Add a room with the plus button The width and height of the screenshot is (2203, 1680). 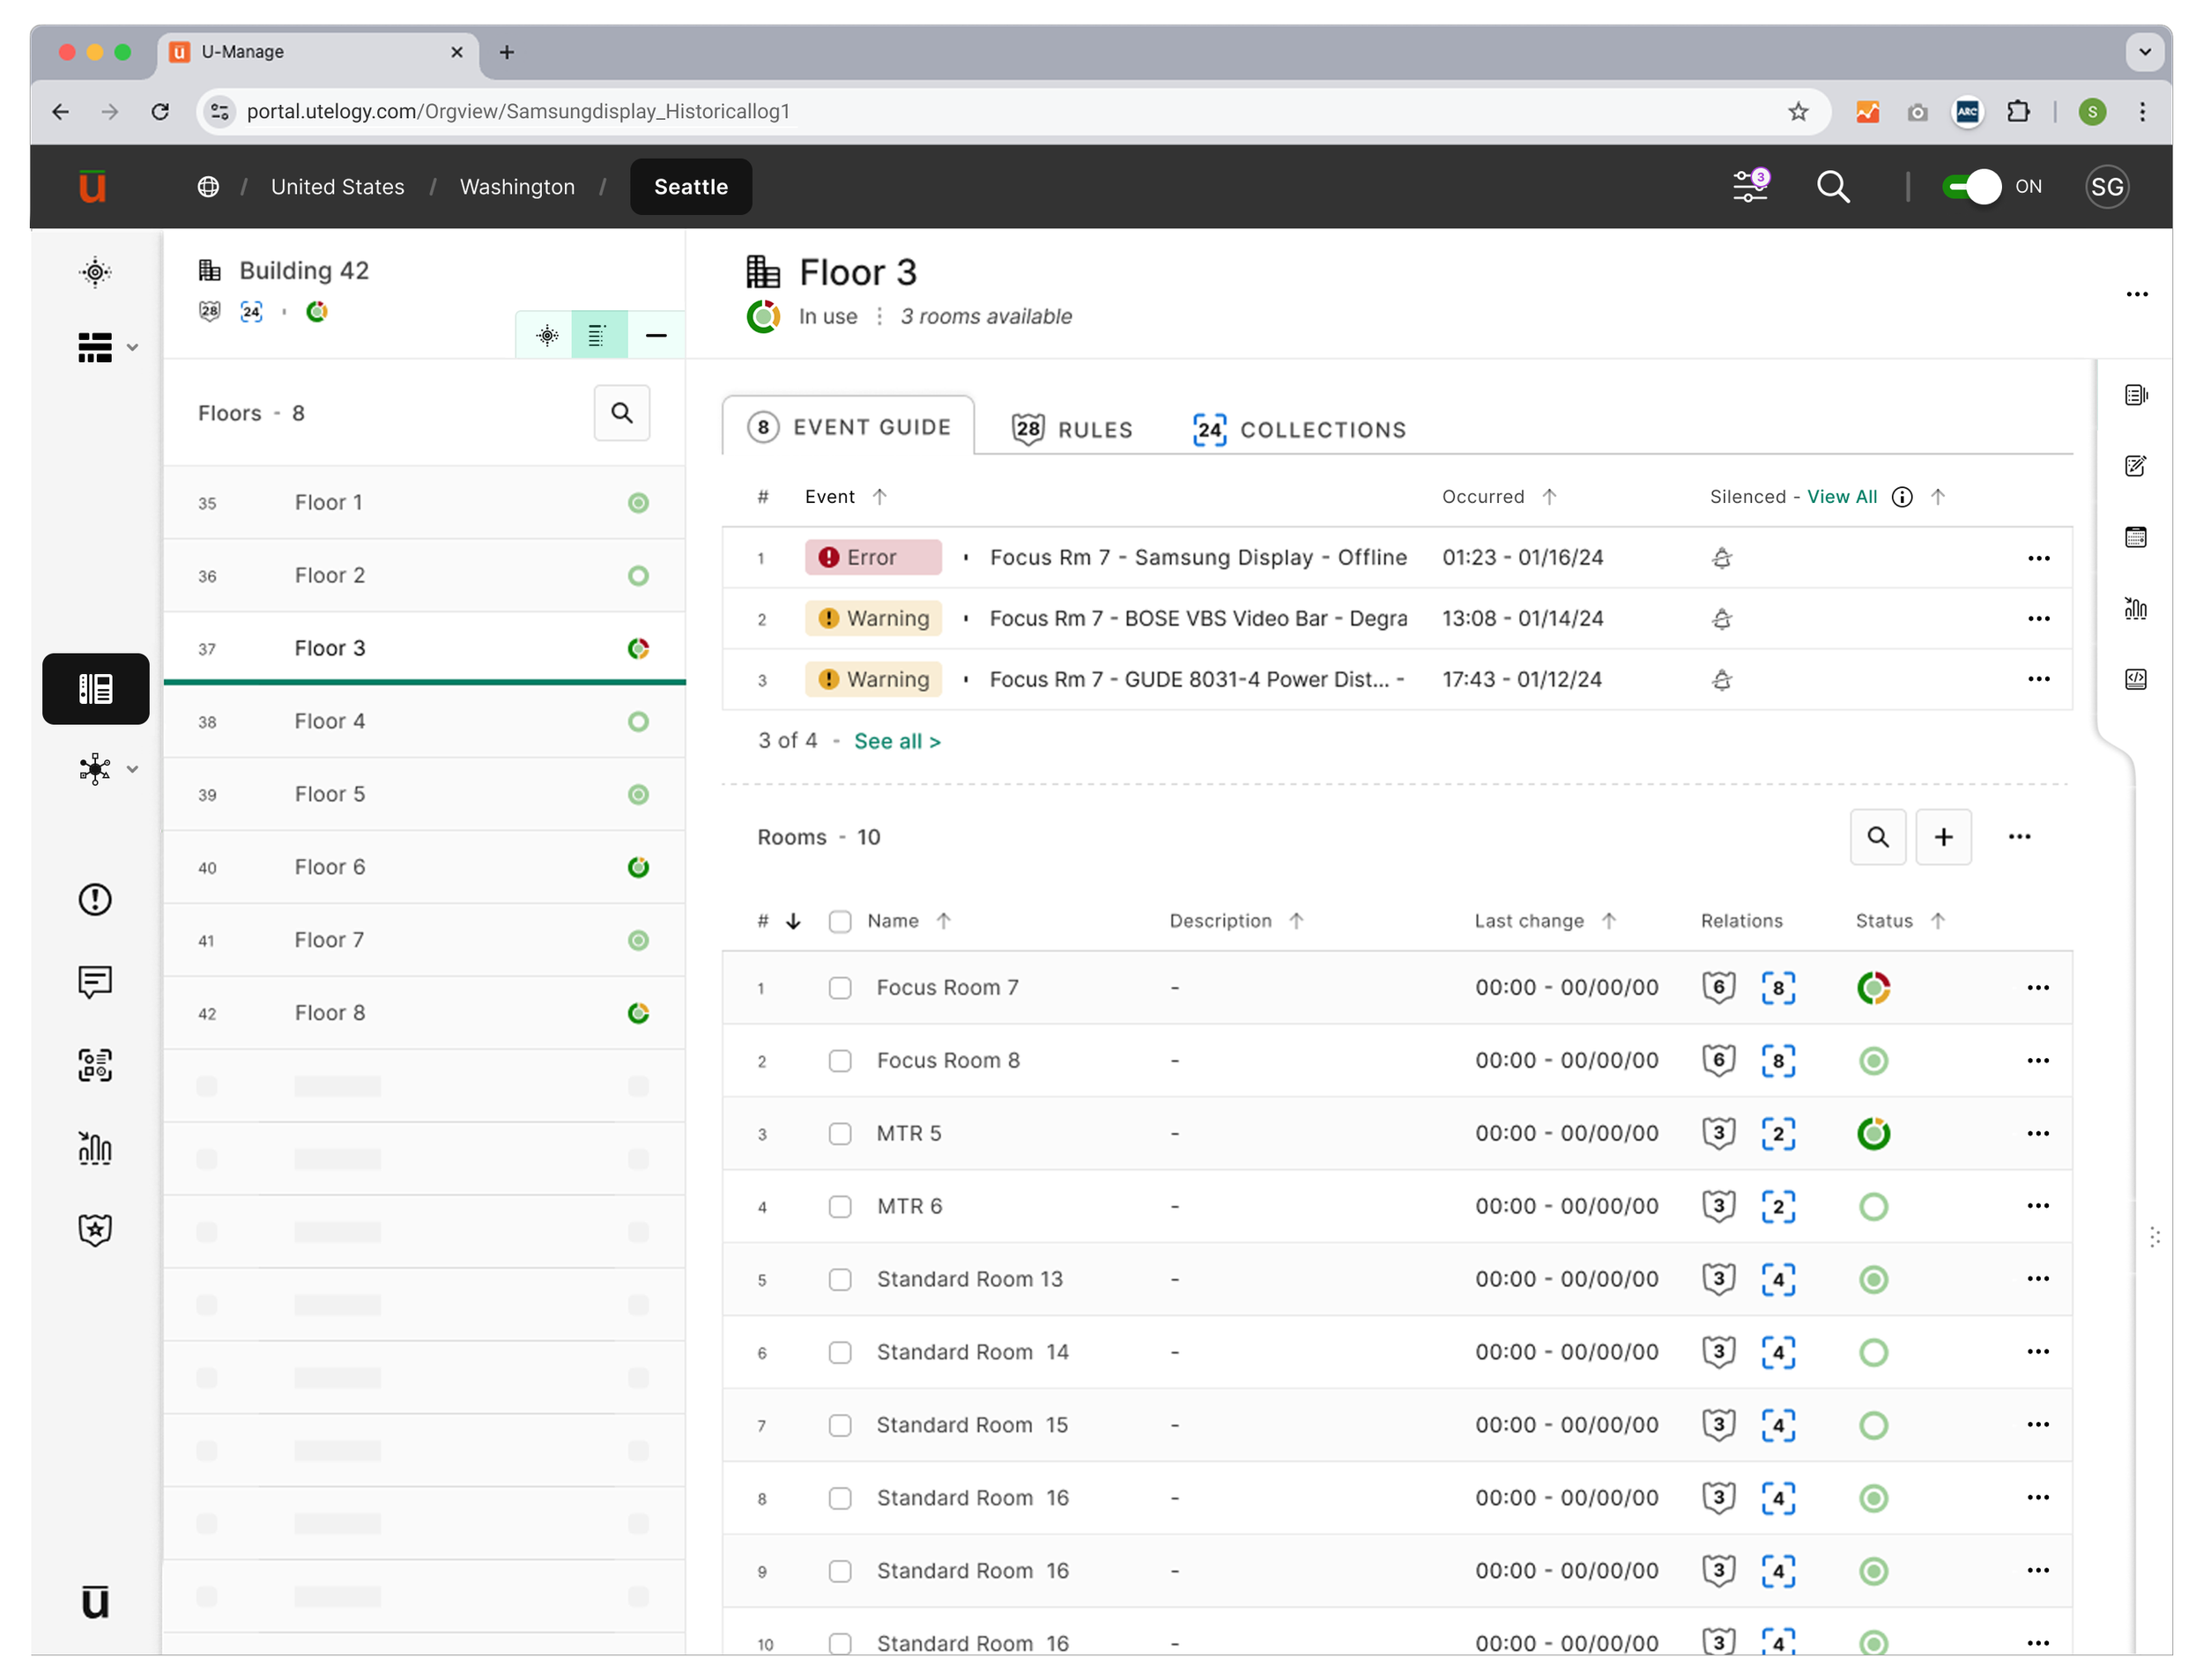tap(1943, 837)
